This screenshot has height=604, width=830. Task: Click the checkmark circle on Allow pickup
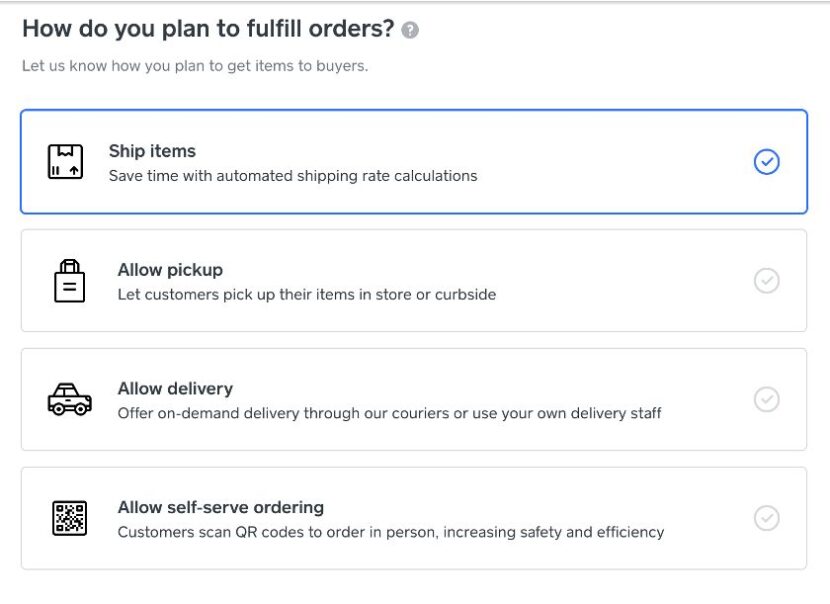(766, 281)
